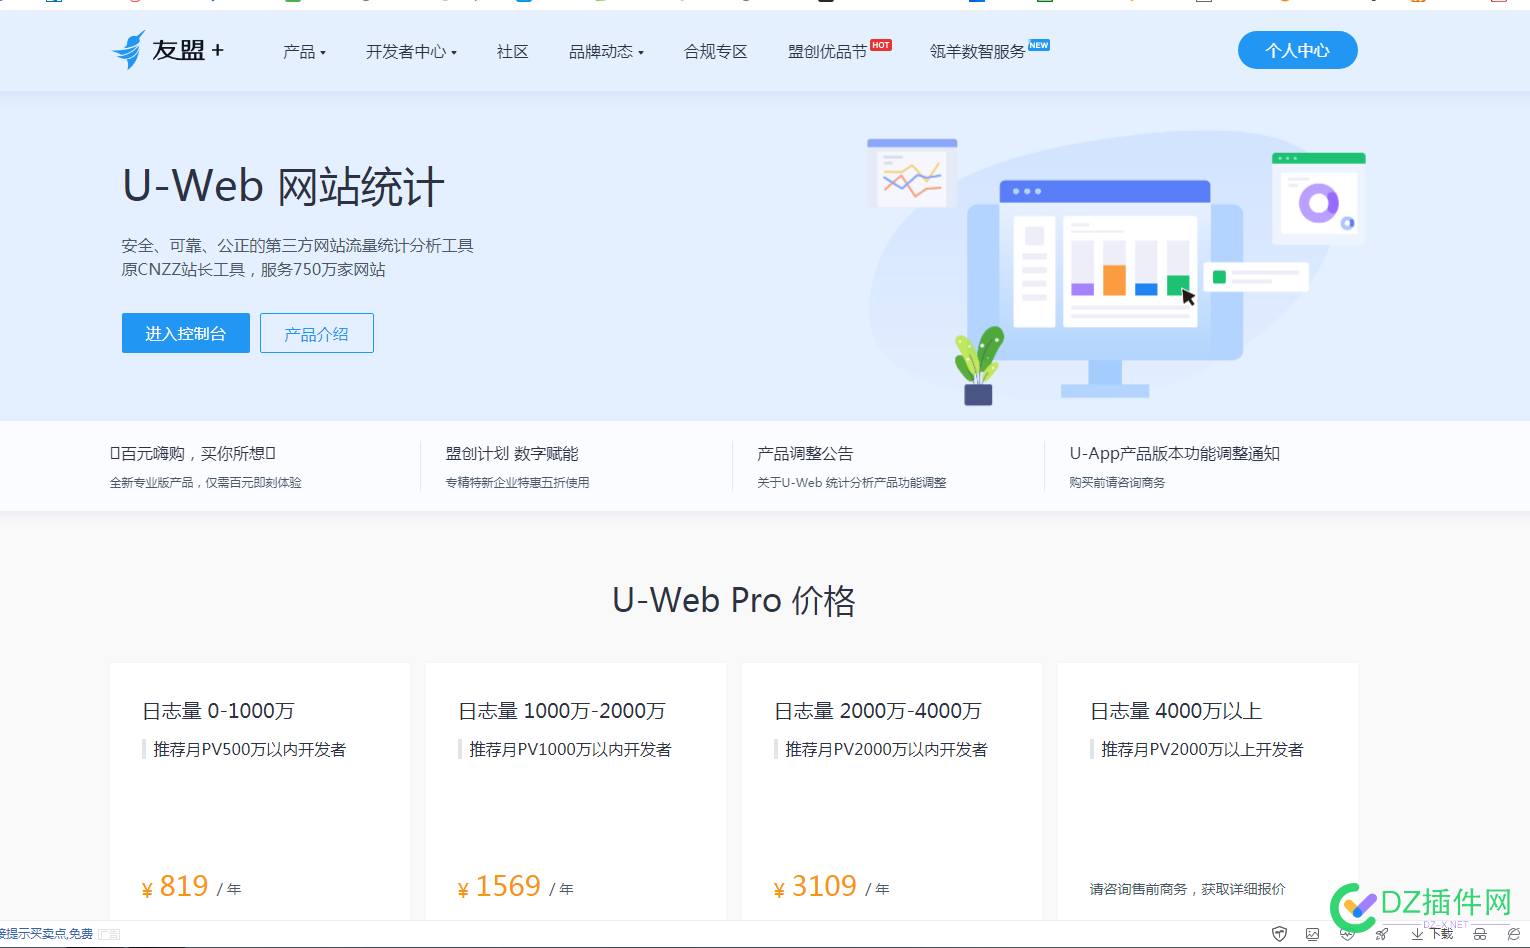
Task: Click the 全新专业版产品，仅需百元即刻体验 subtitle
Action: (x=205, y=482)
